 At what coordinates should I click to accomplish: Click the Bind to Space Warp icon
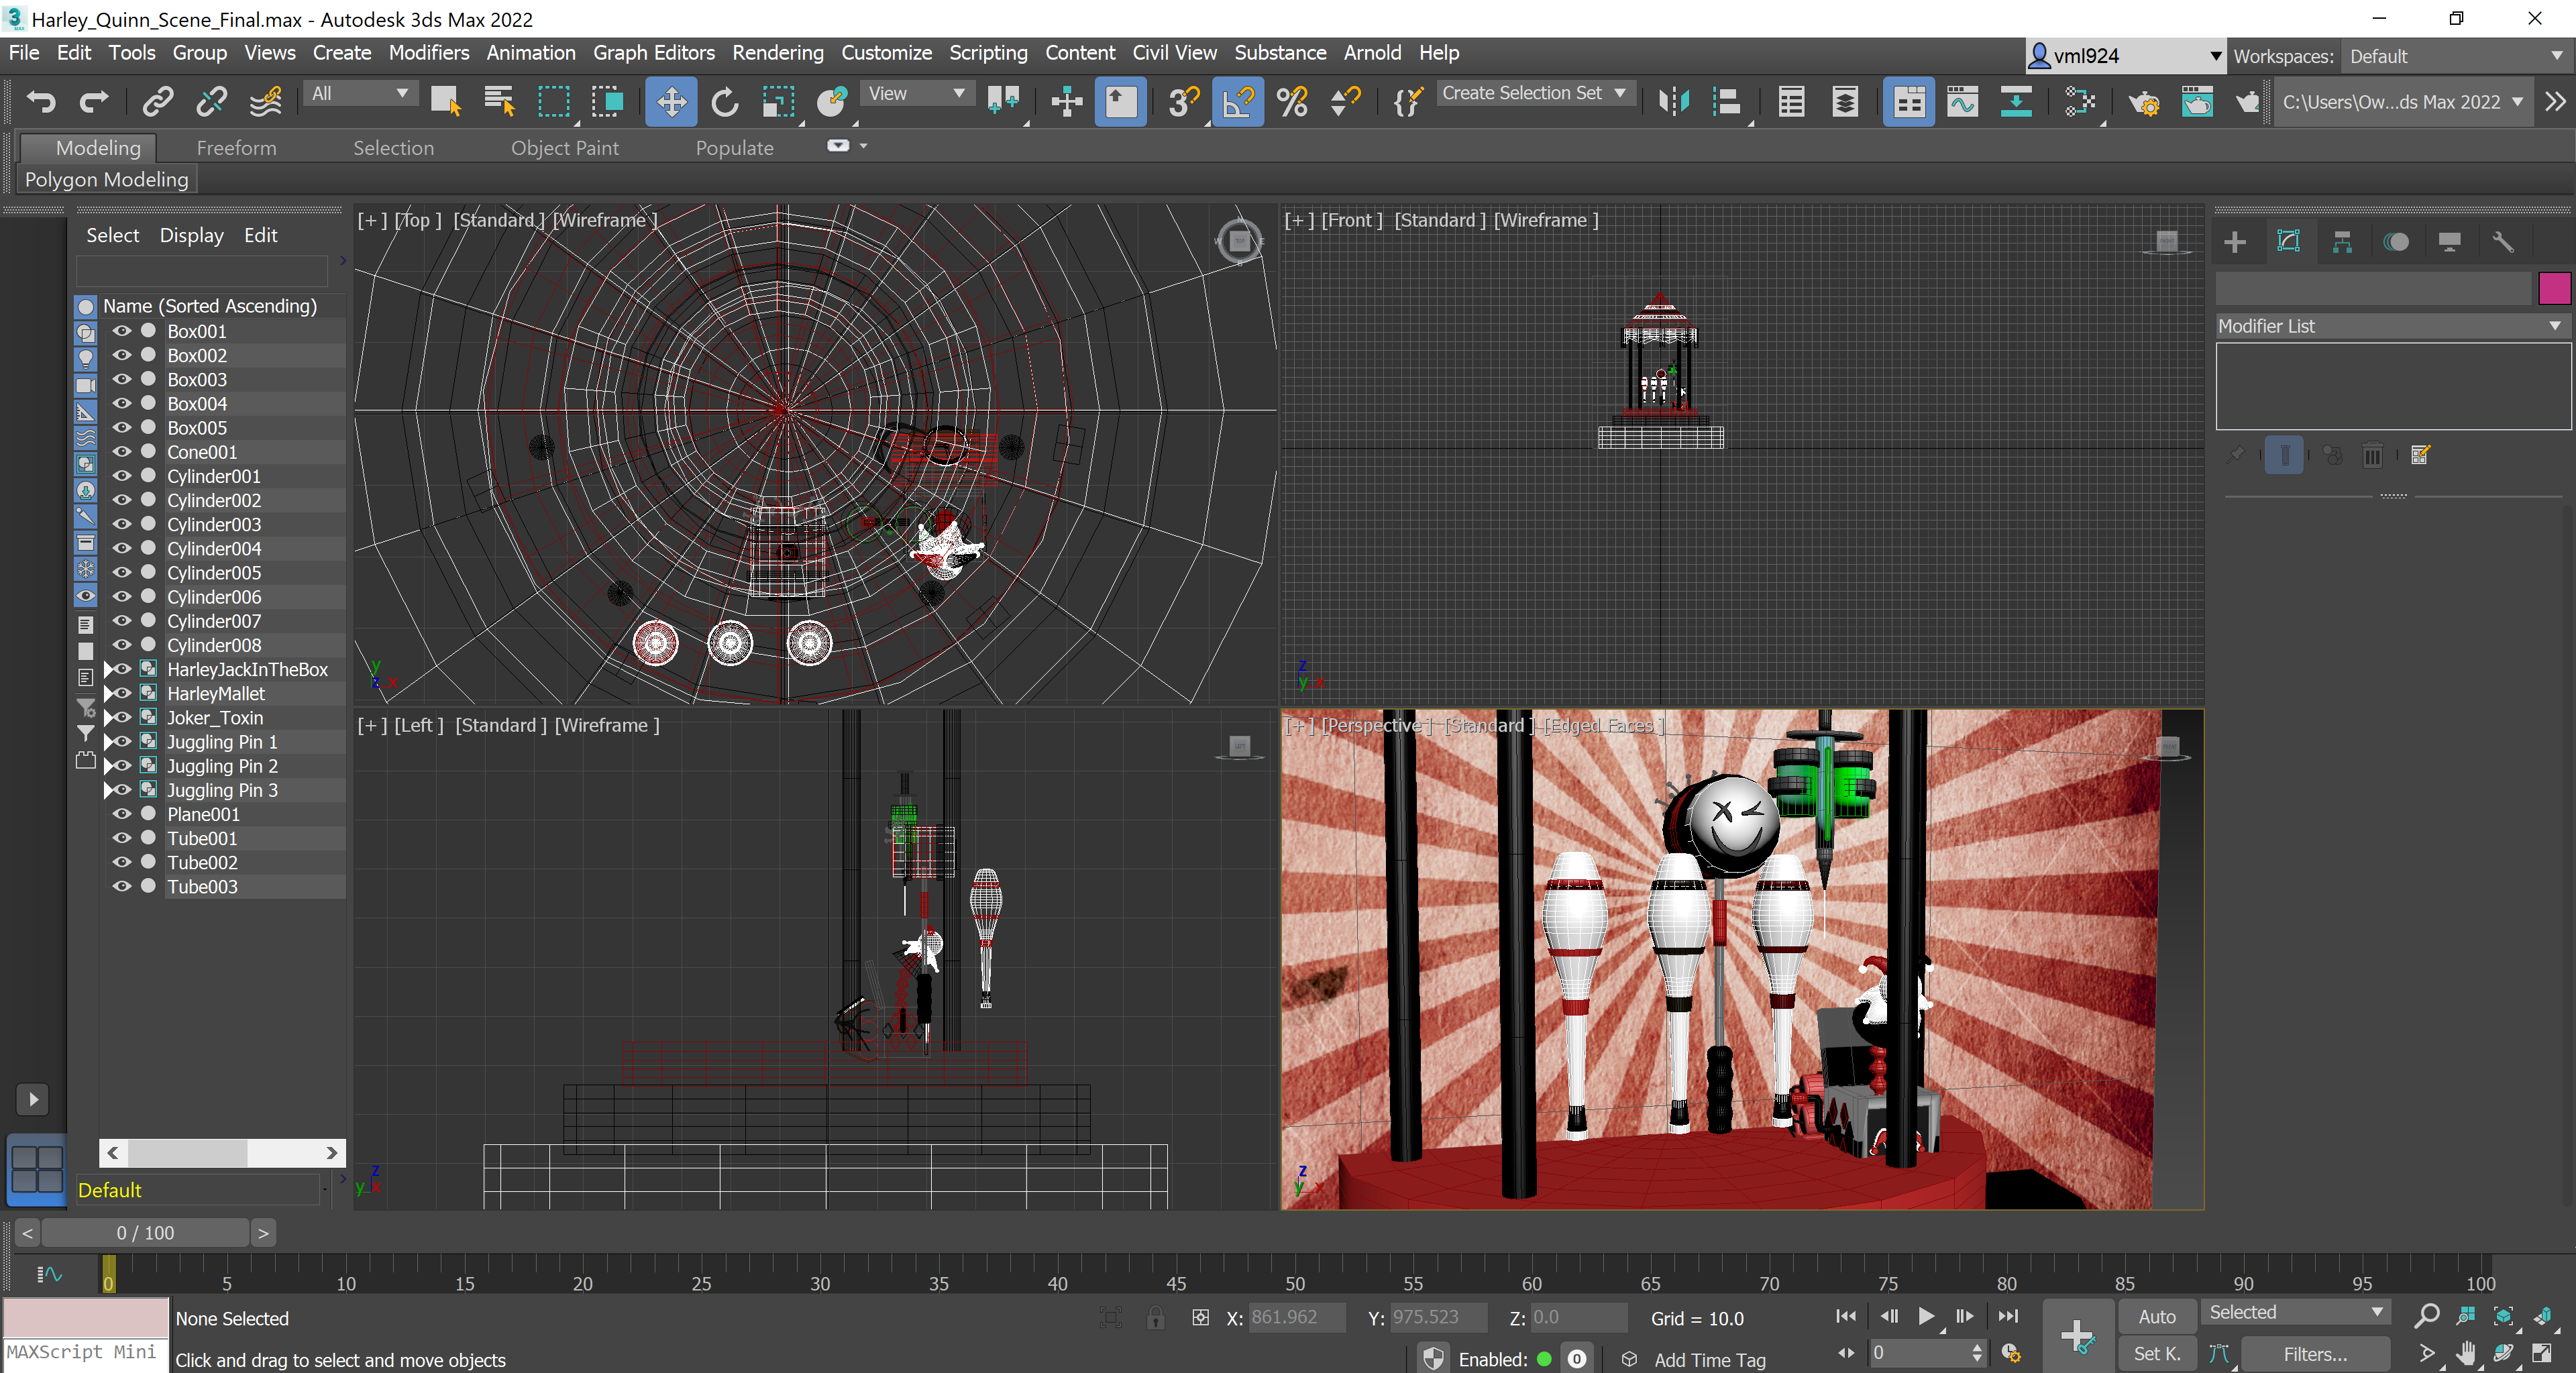pyautogui.click(x=265, y=101)
